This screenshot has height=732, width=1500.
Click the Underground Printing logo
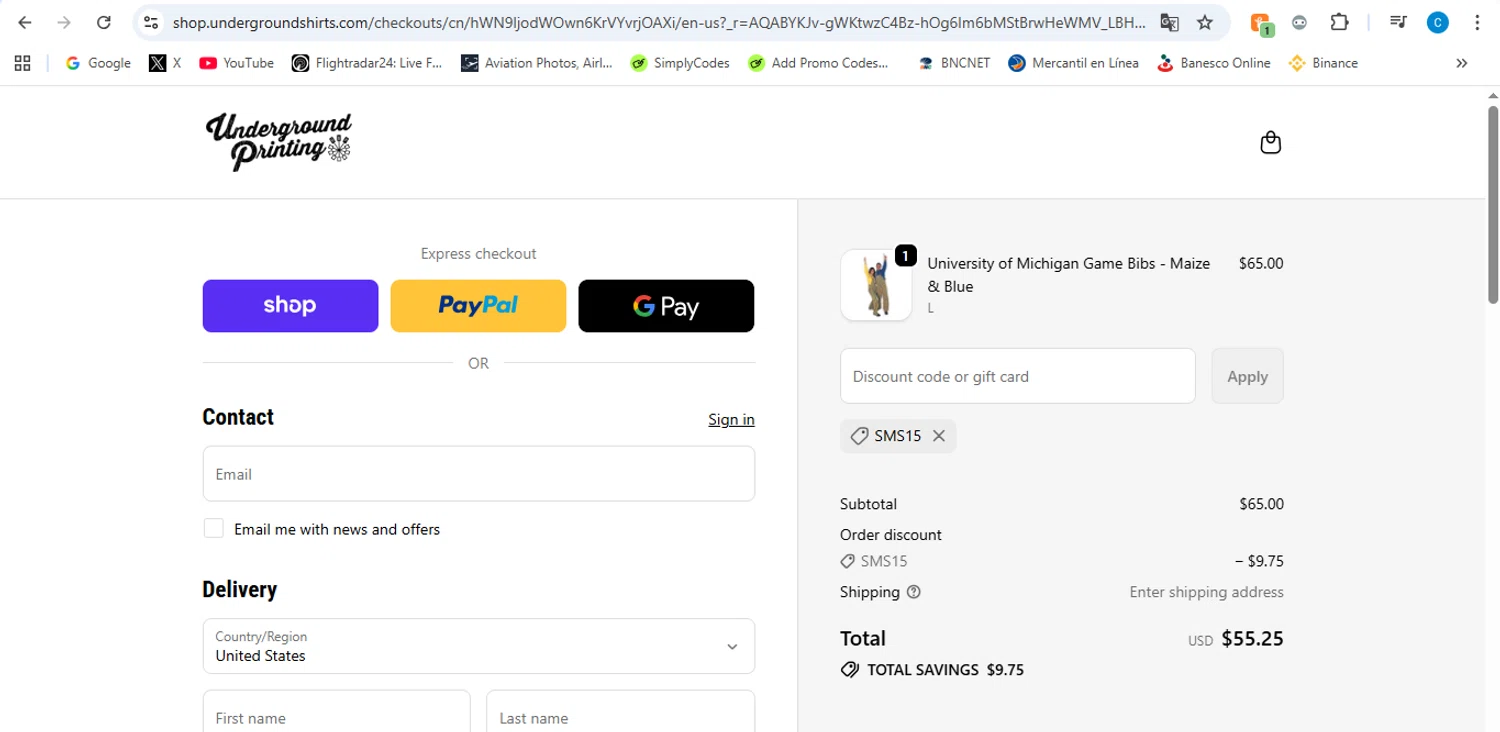279,141
